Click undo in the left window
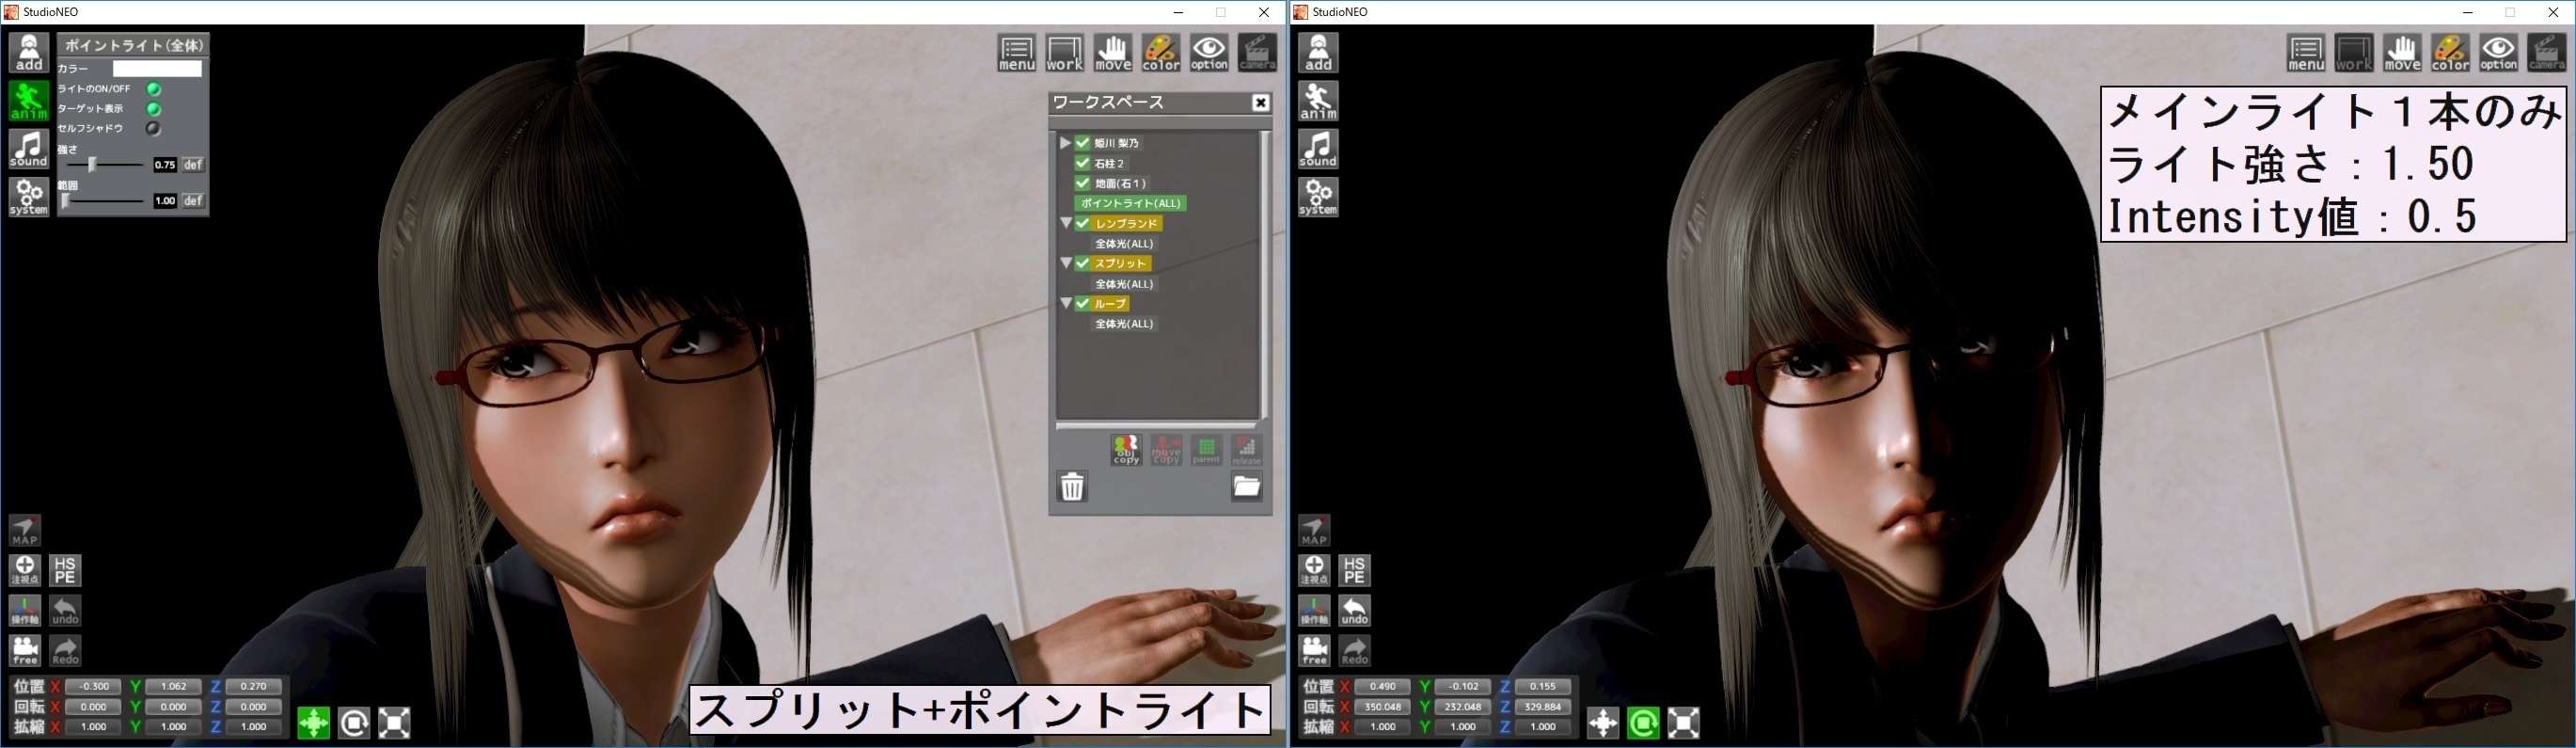This screenshot has width=2576, height=748. pyautogui.click(x=65, y=611)
